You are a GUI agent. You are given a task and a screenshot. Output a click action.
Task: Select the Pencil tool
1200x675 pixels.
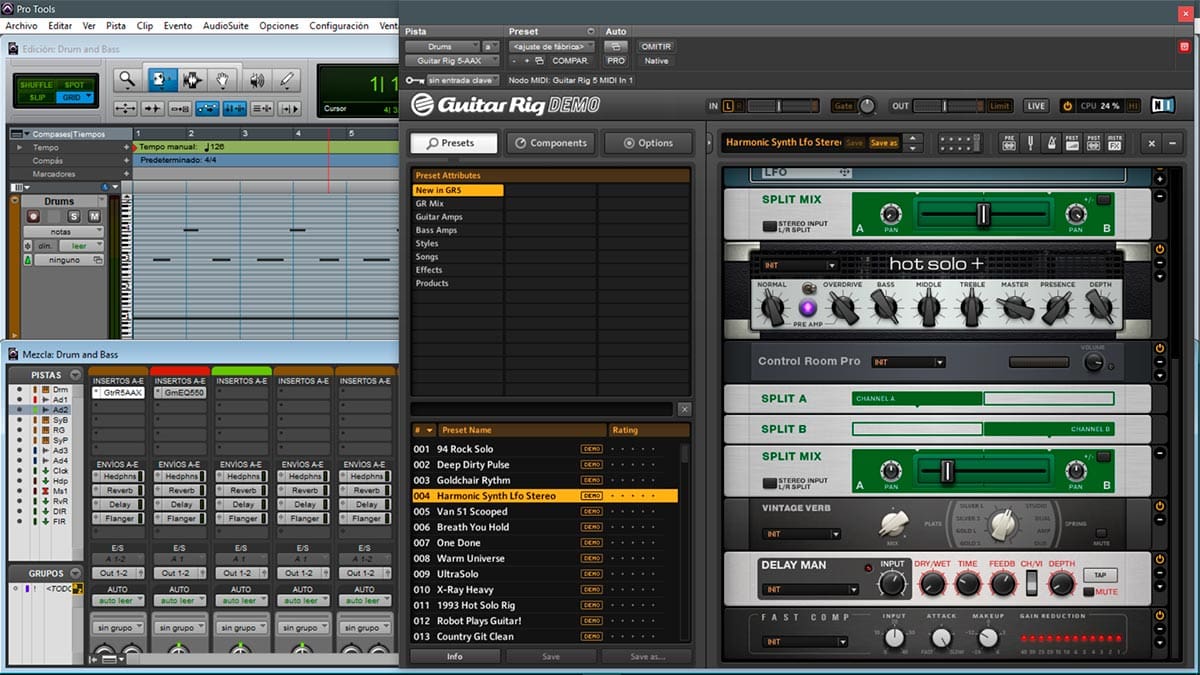point(288,80)
